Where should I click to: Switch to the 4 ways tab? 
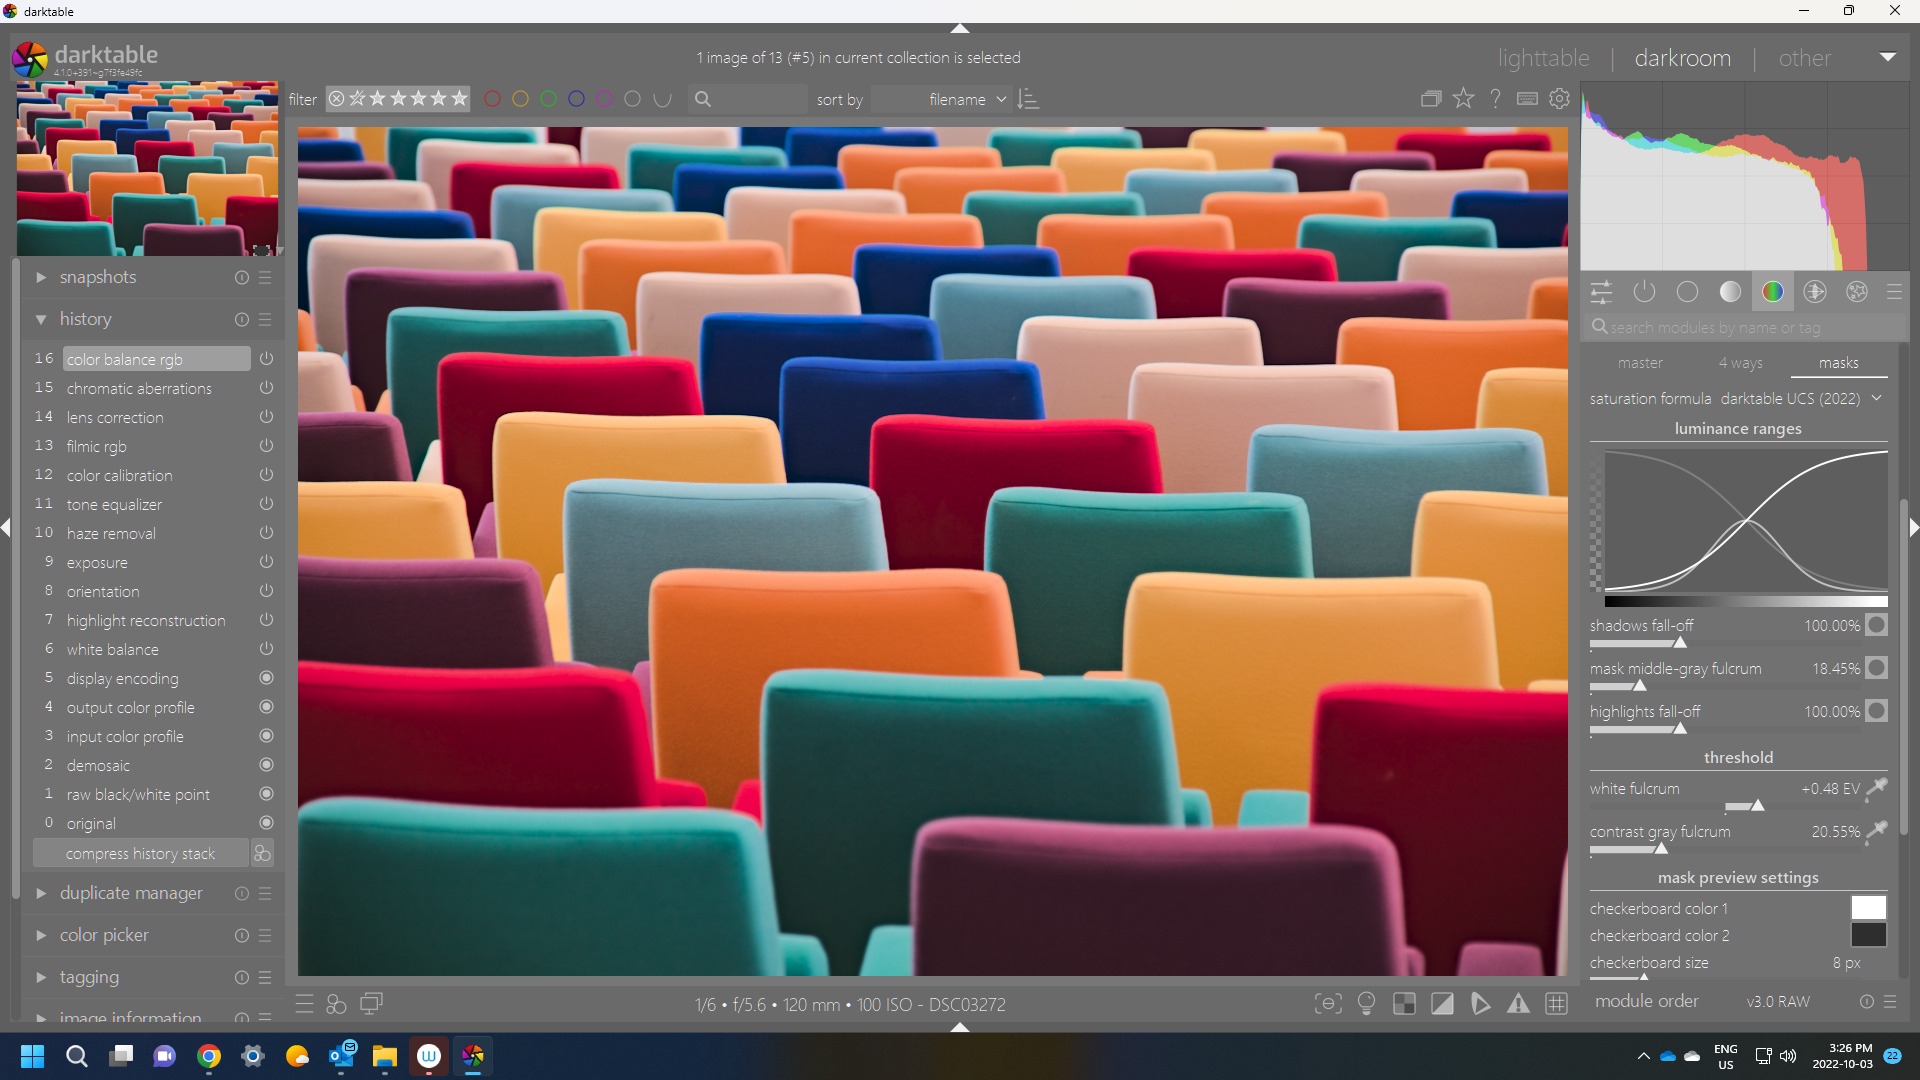tap(1740, 363)
